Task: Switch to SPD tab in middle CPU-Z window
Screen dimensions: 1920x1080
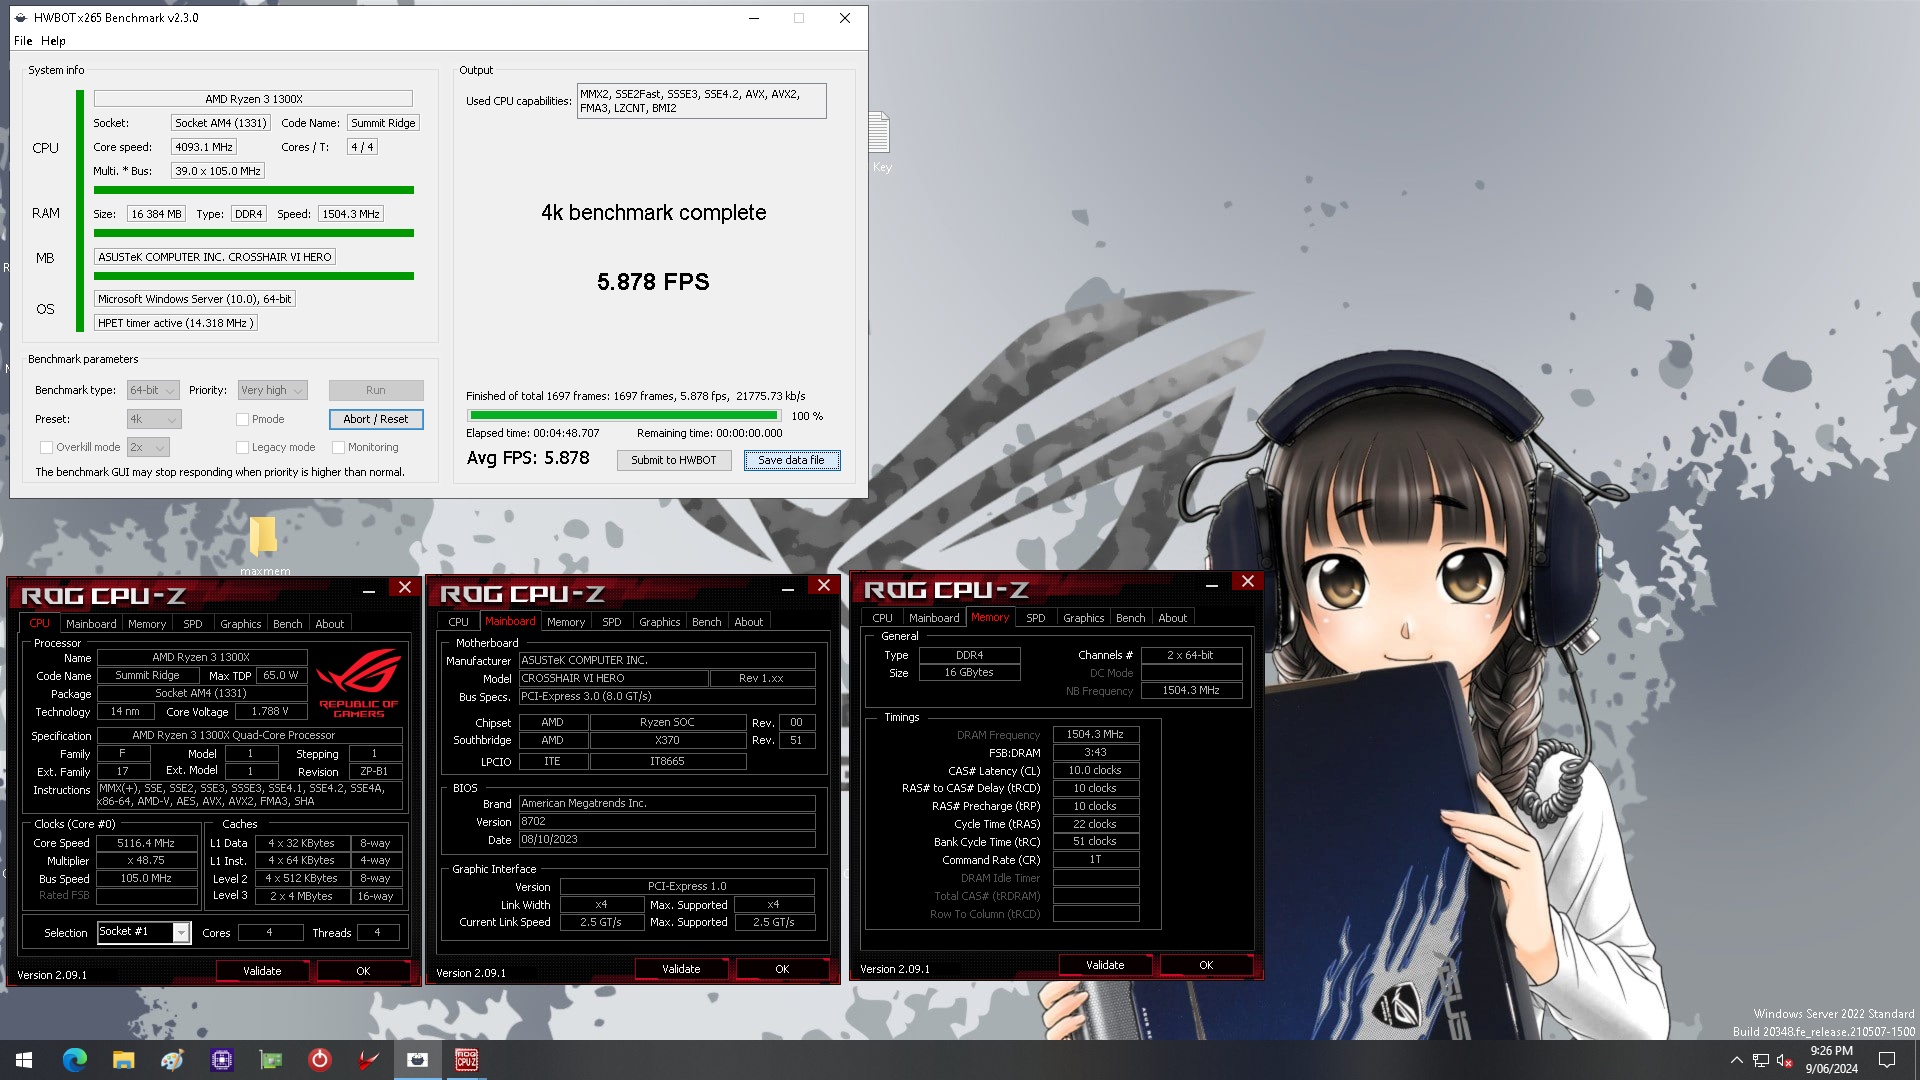Action: coord(612,622)
